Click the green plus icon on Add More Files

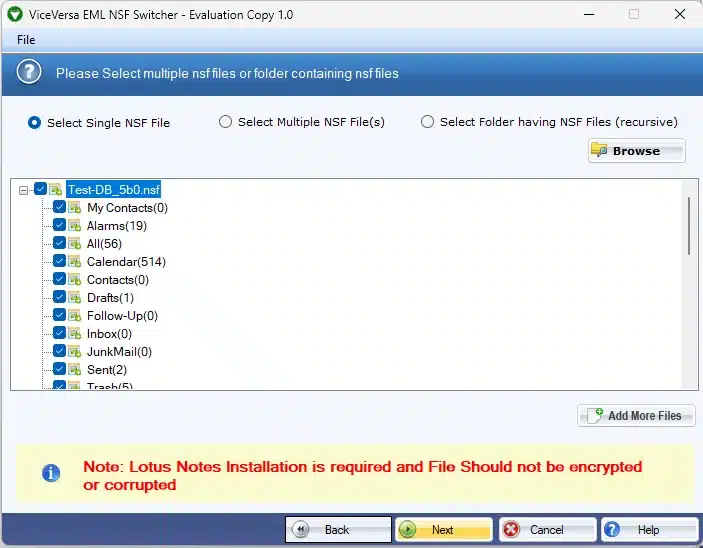[x=594, y=415]
